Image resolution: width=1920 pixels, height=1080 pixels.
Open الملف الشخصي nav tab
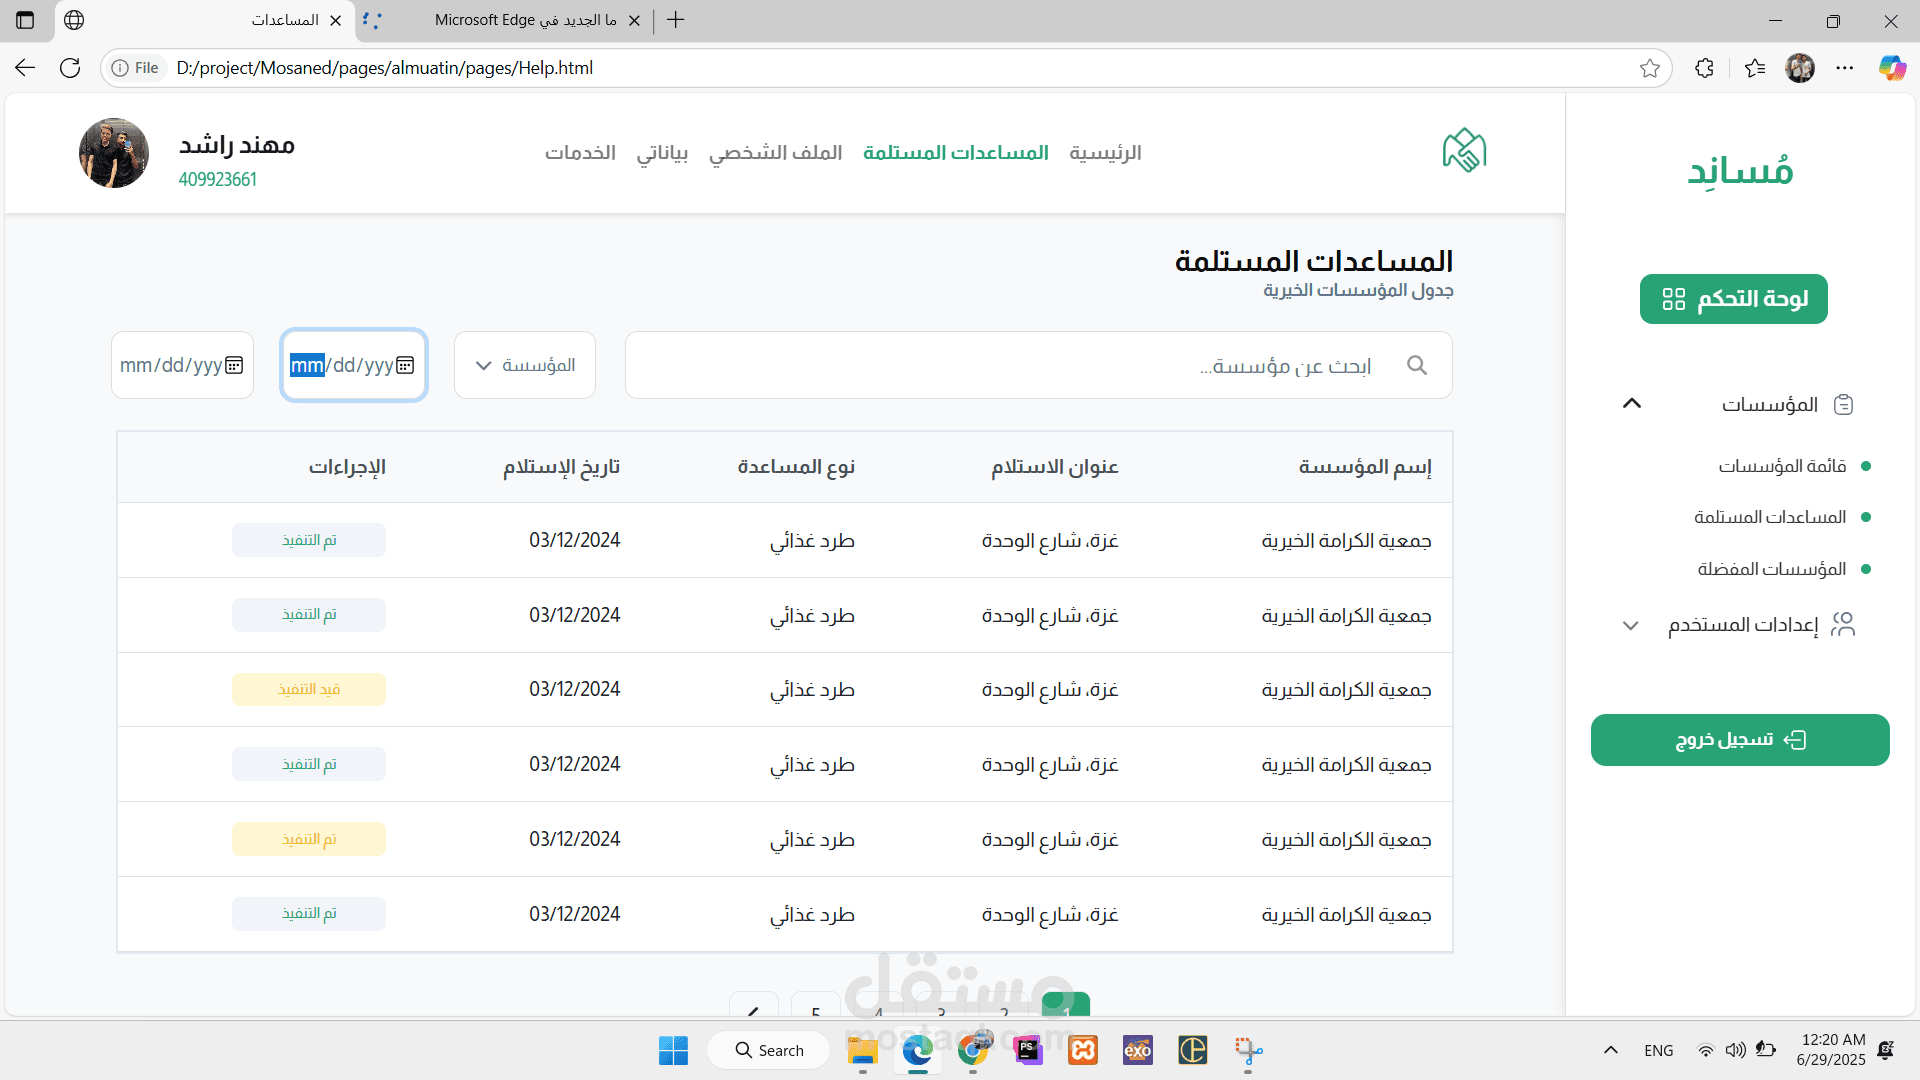[776, 153]
